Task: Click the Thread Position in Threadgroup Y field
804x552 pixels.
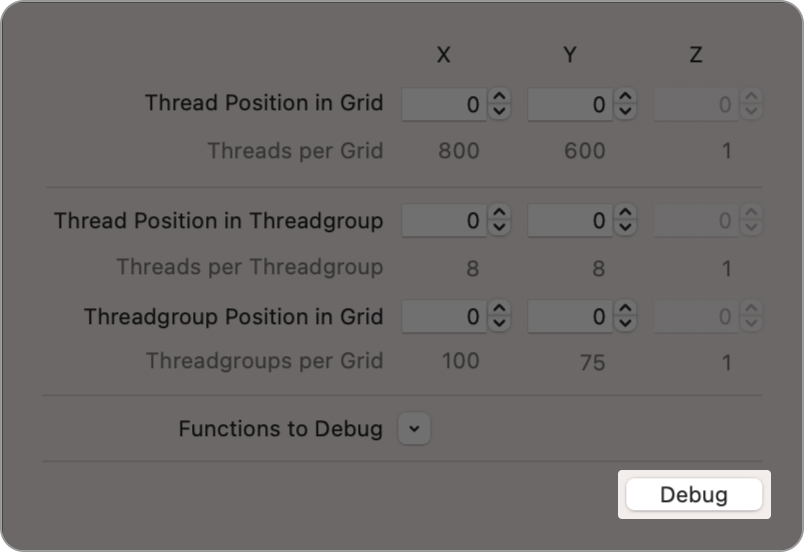Action: (569, 221)
